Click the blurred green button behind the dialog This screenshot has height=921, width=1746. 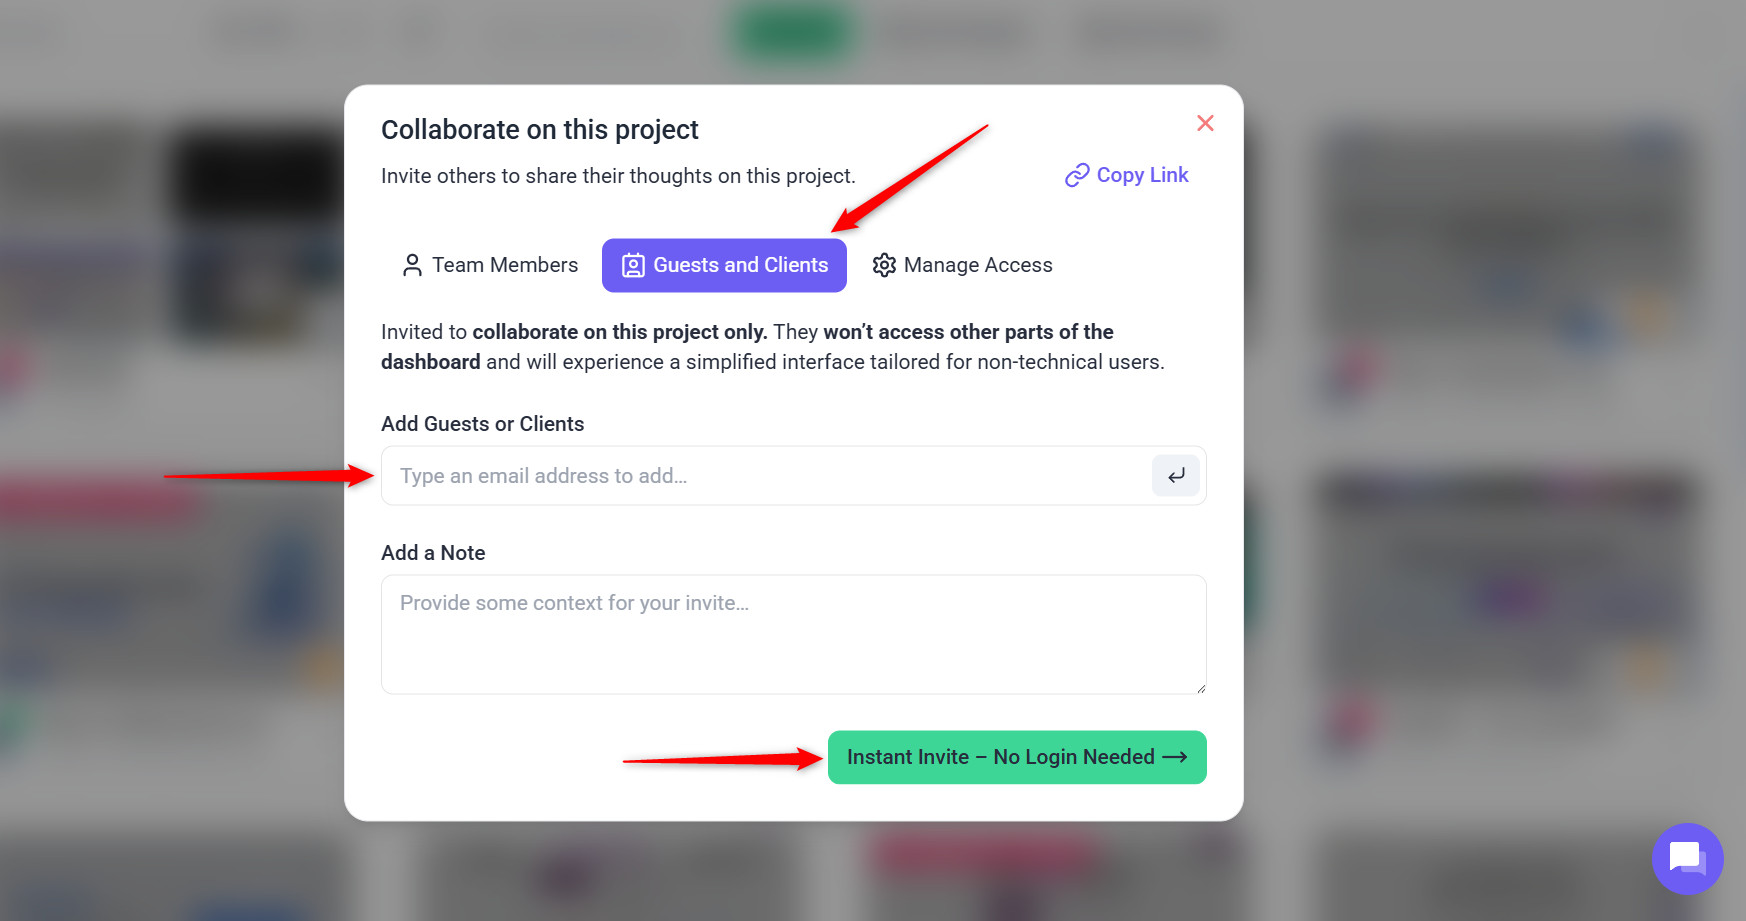tap(793, 32)
